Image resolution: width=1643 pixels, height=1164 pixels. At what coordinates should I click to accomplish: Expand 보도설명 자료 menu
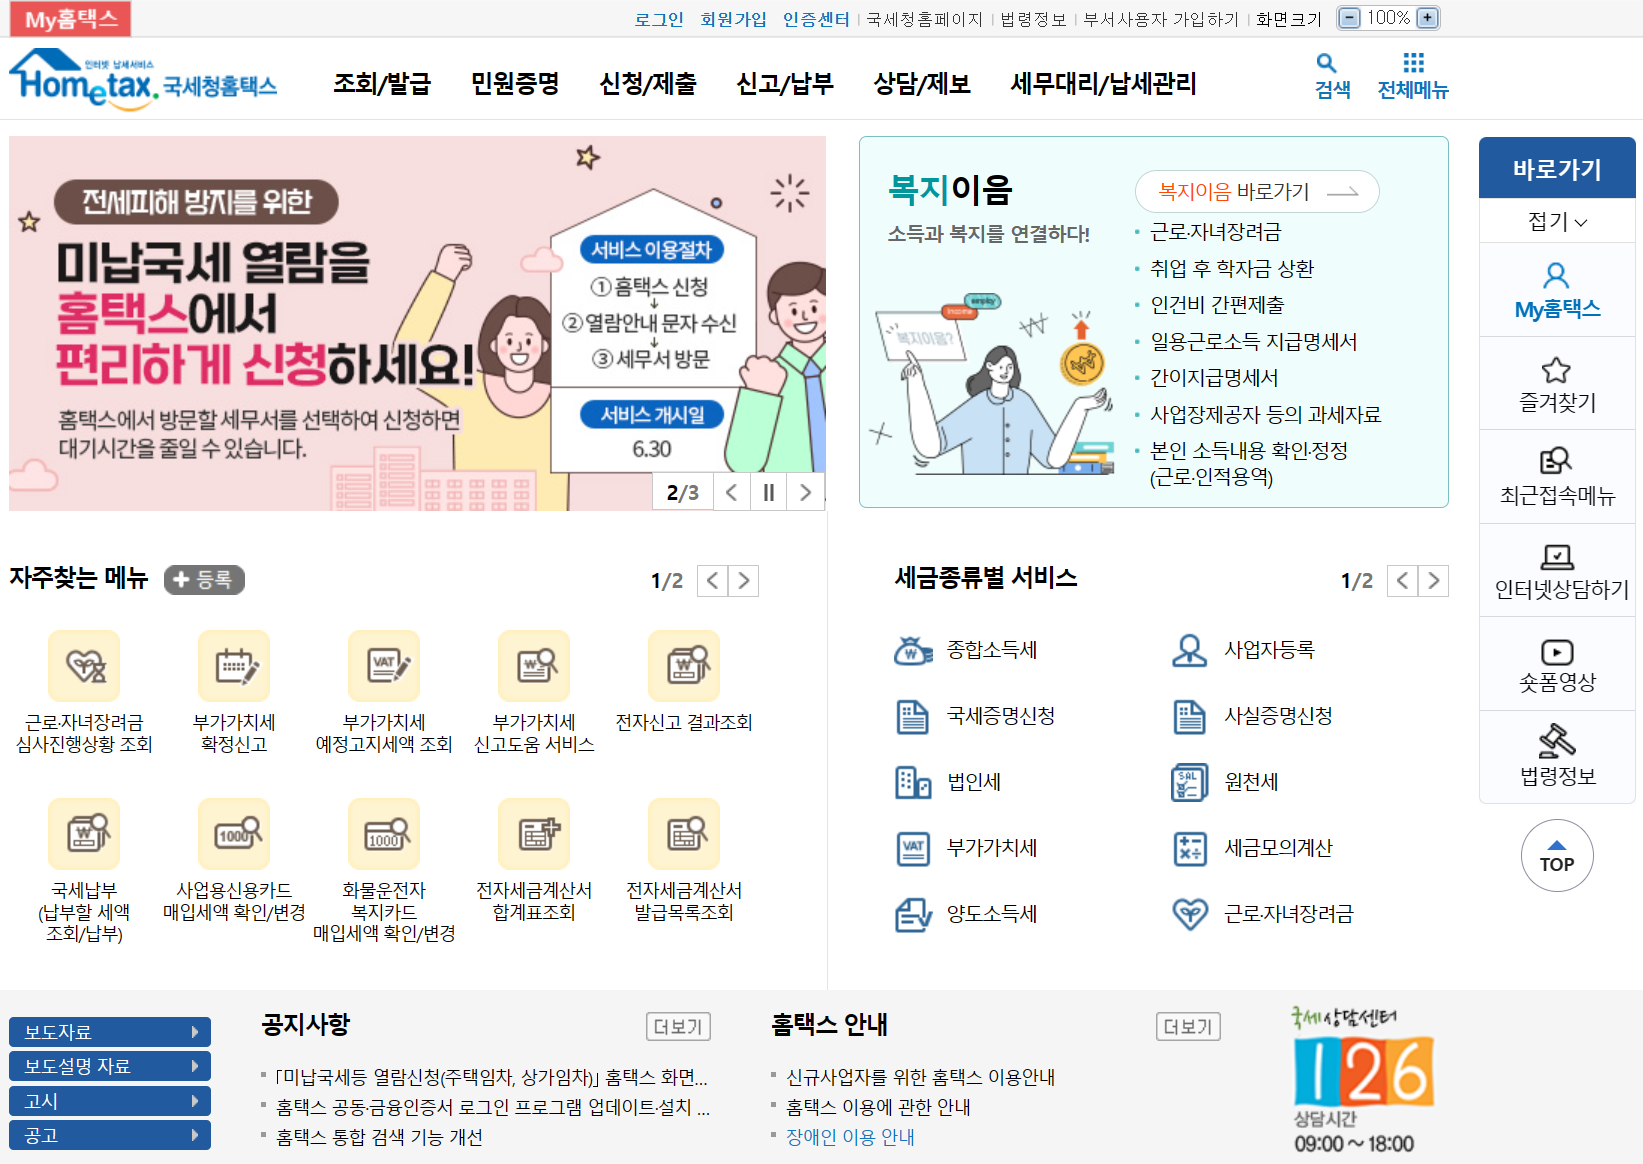click(110, 1066)
